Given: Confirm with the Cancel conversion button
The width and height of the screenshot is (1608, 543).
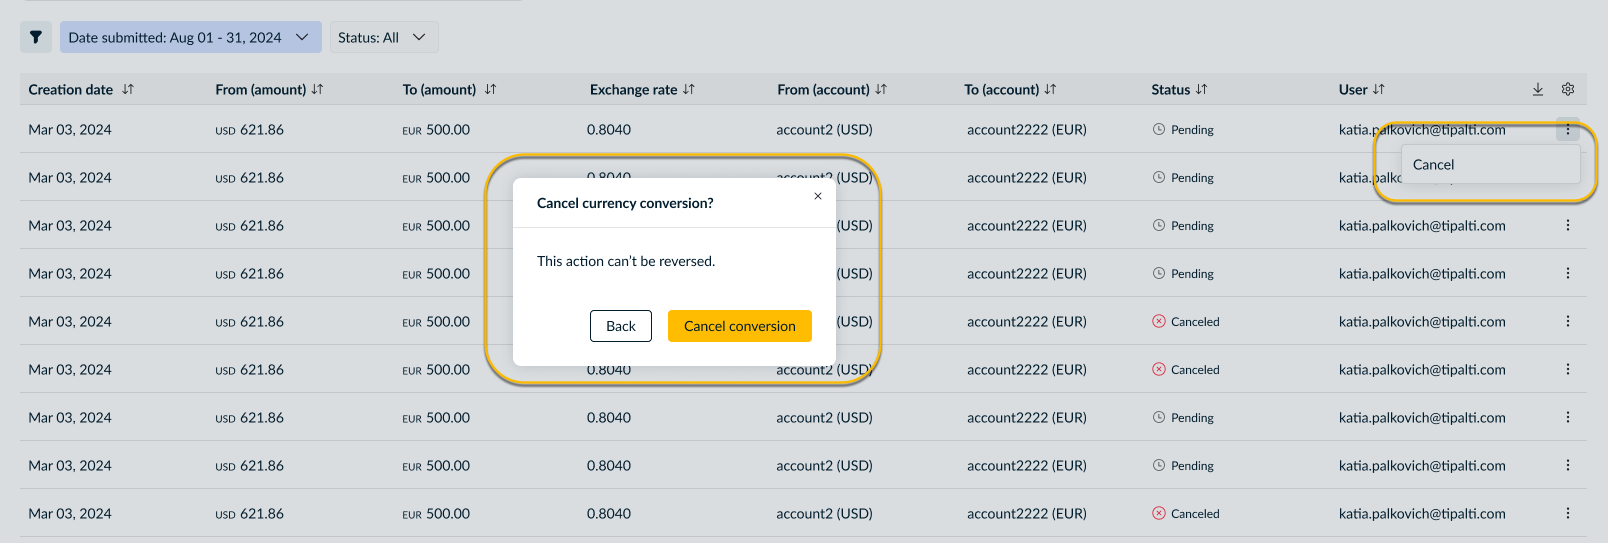Looking at the screenshot, I should (x=740, y=326).
